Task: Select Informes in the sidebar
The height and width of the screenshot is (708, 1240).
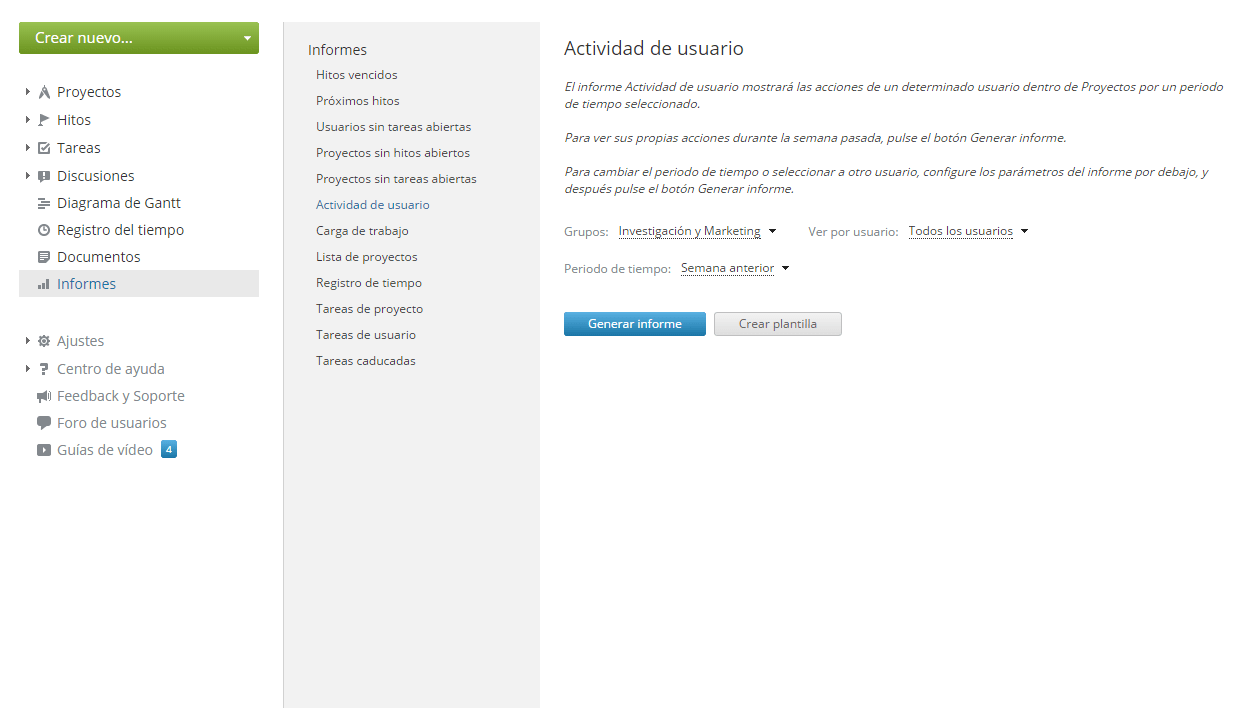Action: [x=139, y=284]
